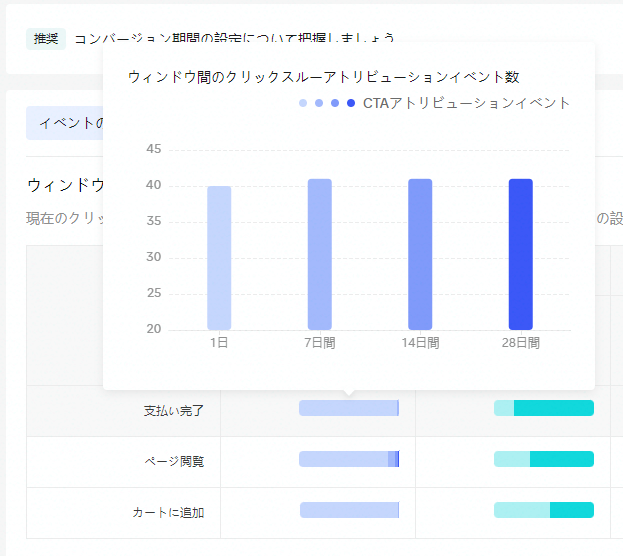
Task: Click blue bar in ページ閲覧 row
Action: (x=349, y=459)
